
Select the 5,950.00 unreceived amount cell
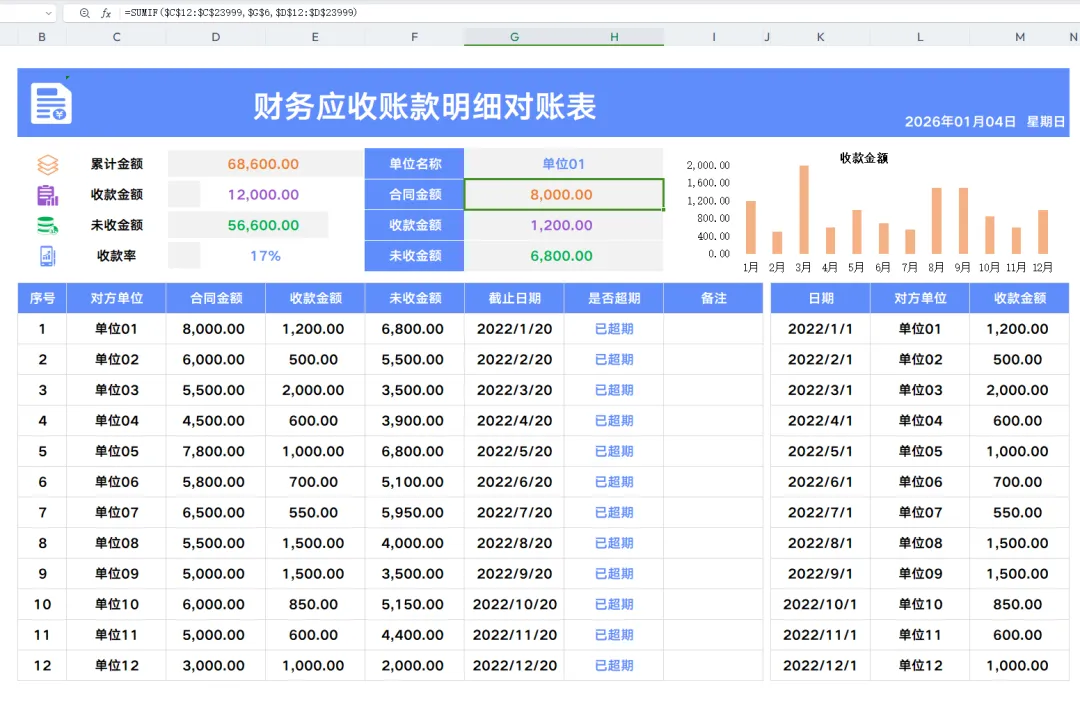pyautogui.click(x=414, y=513)
